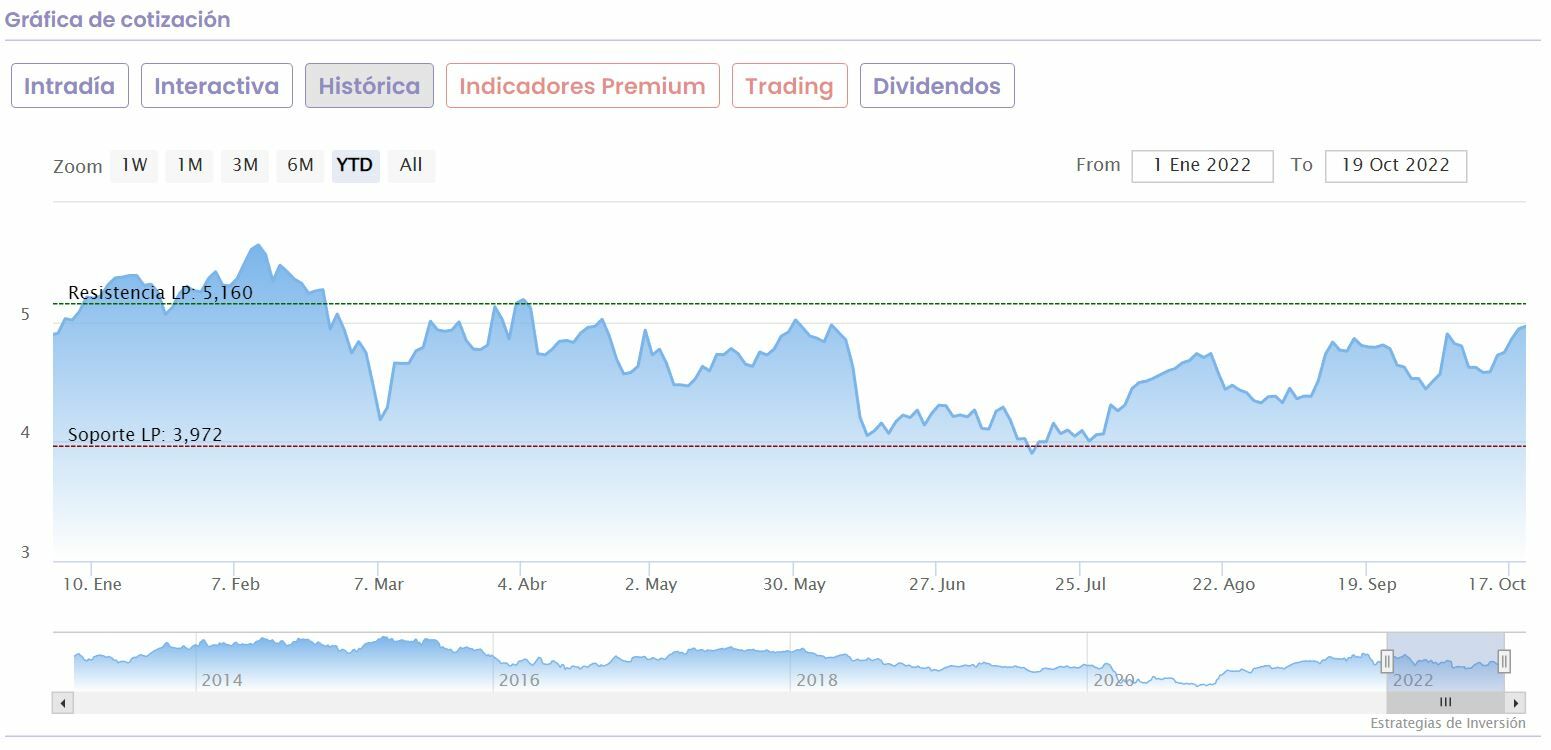Select the 6M zoom option
Screen dimensions: 1551x750
tap(300, 165)
